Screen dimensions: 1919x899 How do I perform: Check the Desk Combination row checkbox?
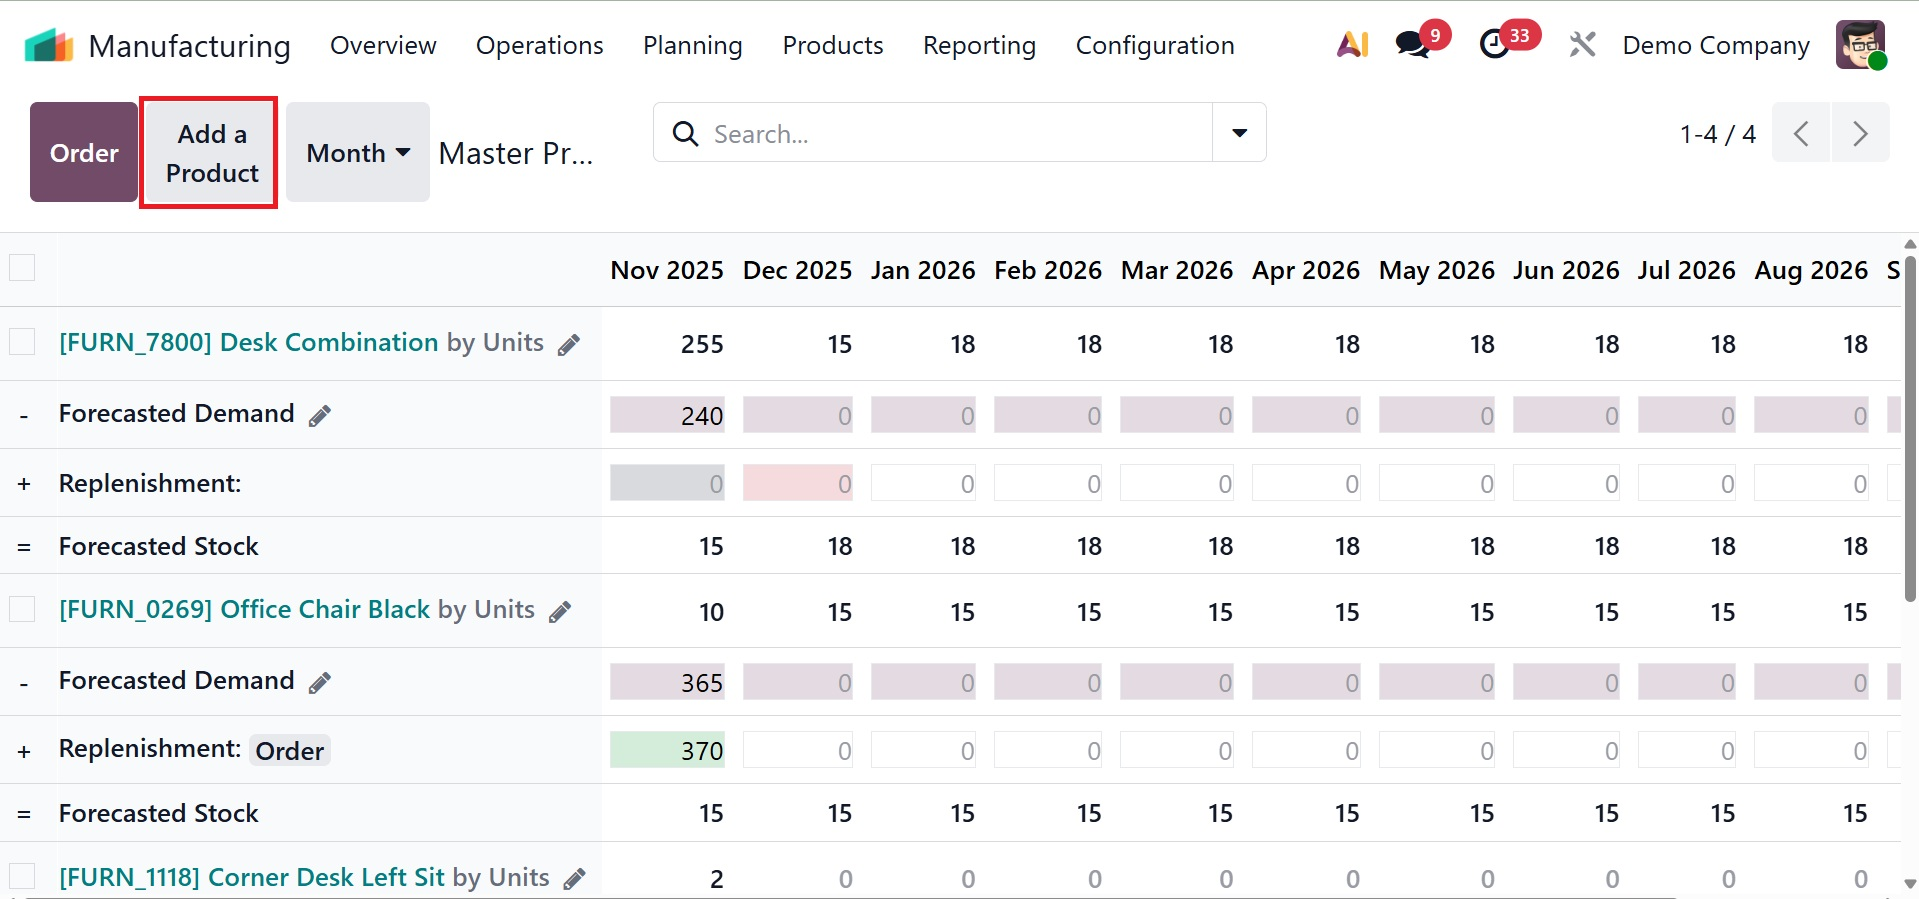click(22, 342)
